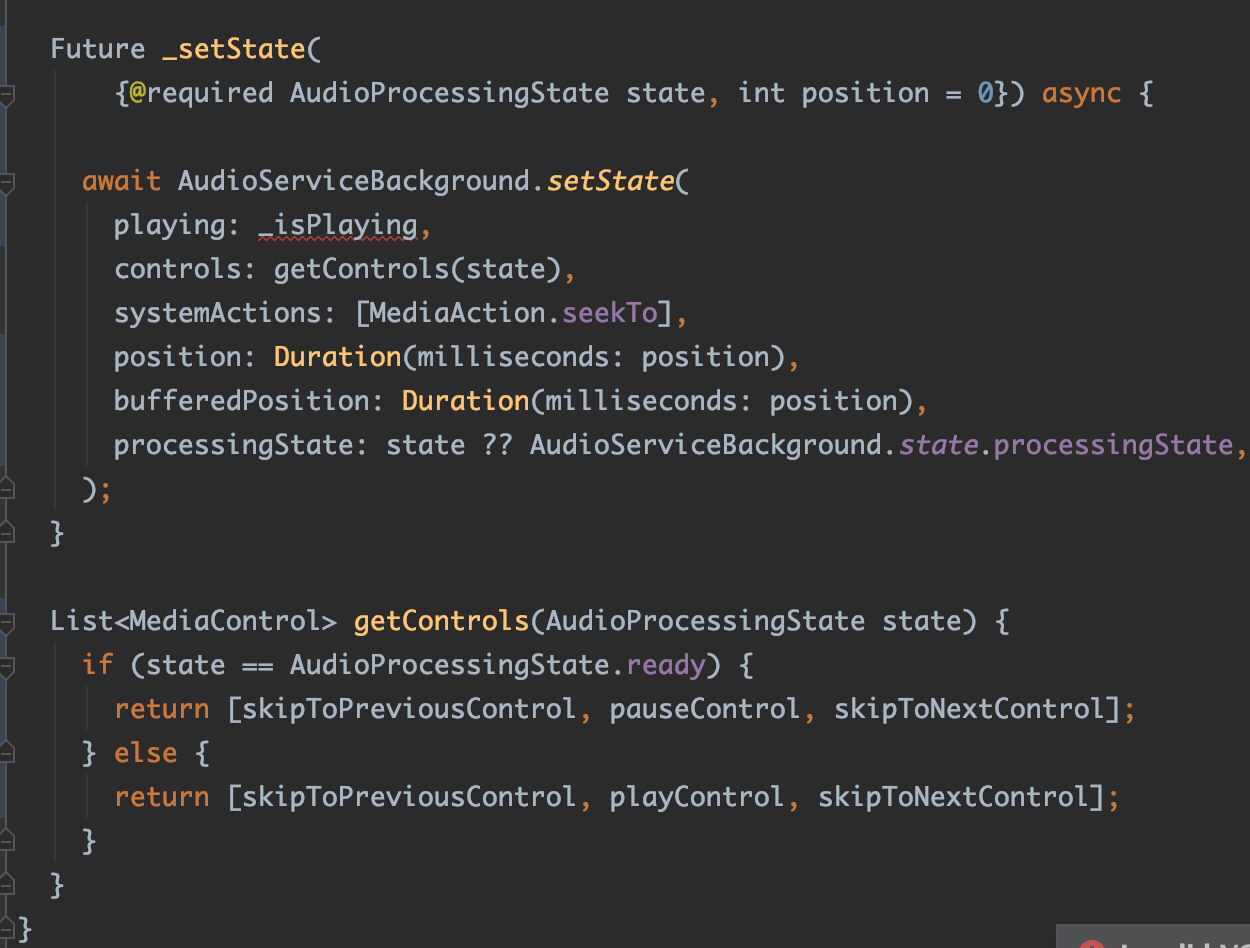1250x948 pixels.
Task: Fold the else block in getControls
Action: [7, 753]
